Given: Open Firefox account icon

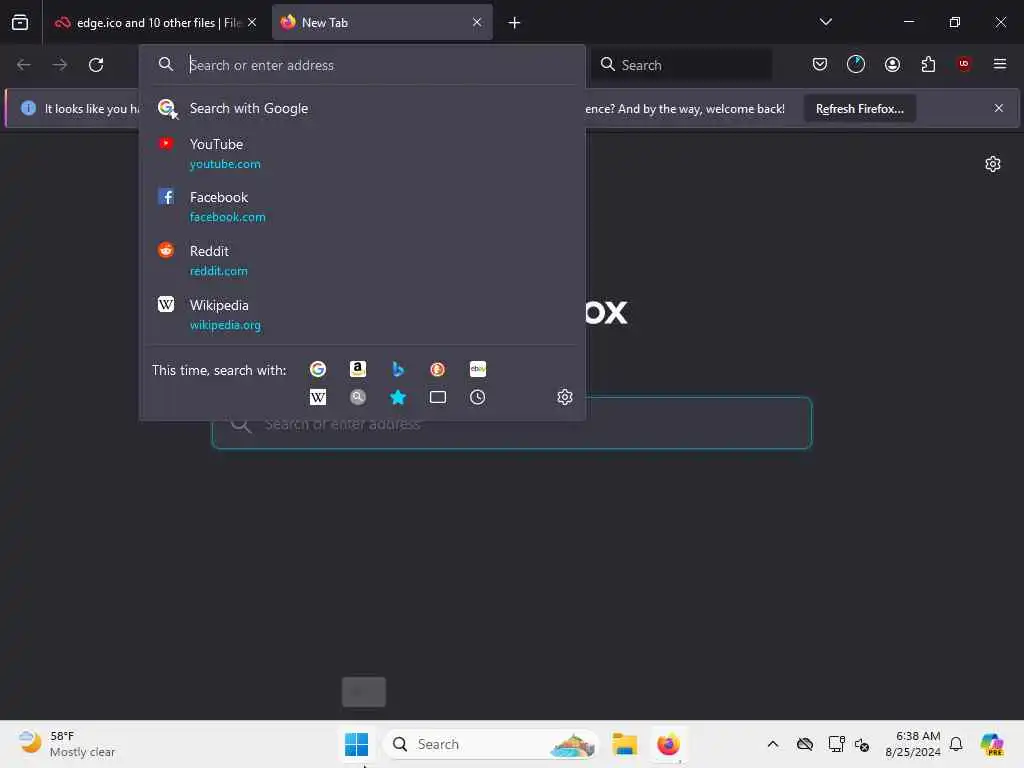Looking at the screenshot, I should pos(892,64).
